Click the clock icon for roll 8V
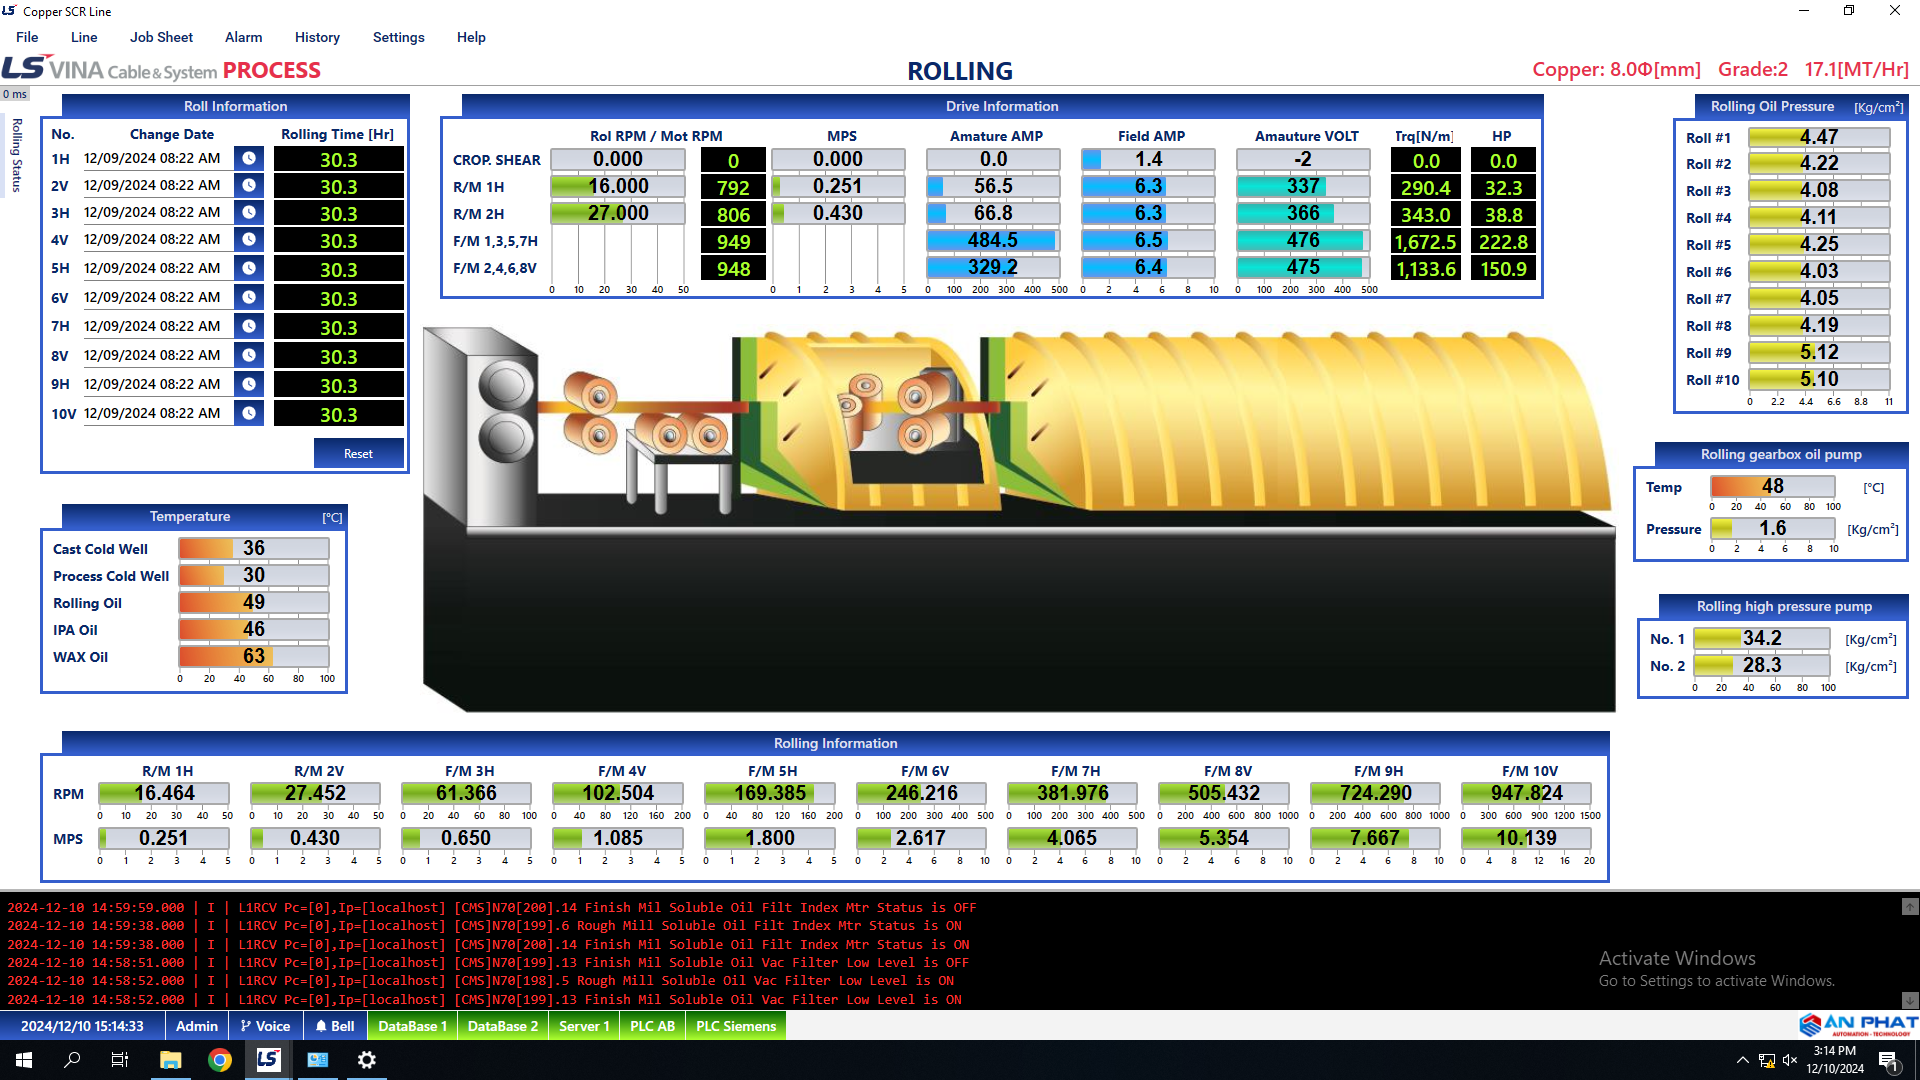Screen dimensions: 1920x1080 point(249,355)
